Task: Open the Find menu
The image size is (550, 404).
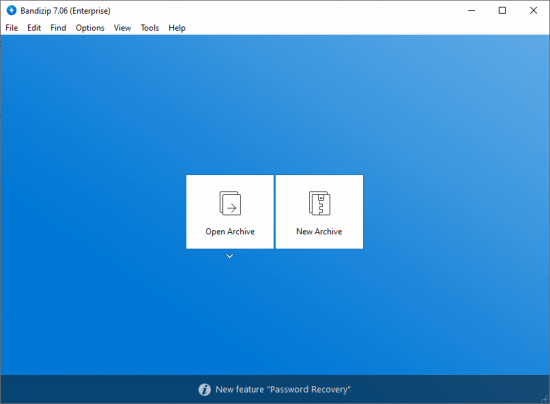Action: (58, 28)
